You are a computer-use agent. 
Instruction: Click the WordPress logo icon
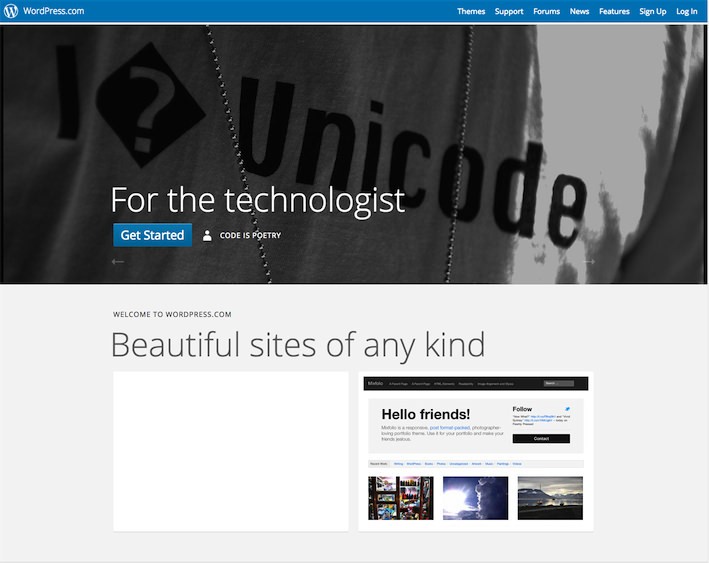coord(11,11)
